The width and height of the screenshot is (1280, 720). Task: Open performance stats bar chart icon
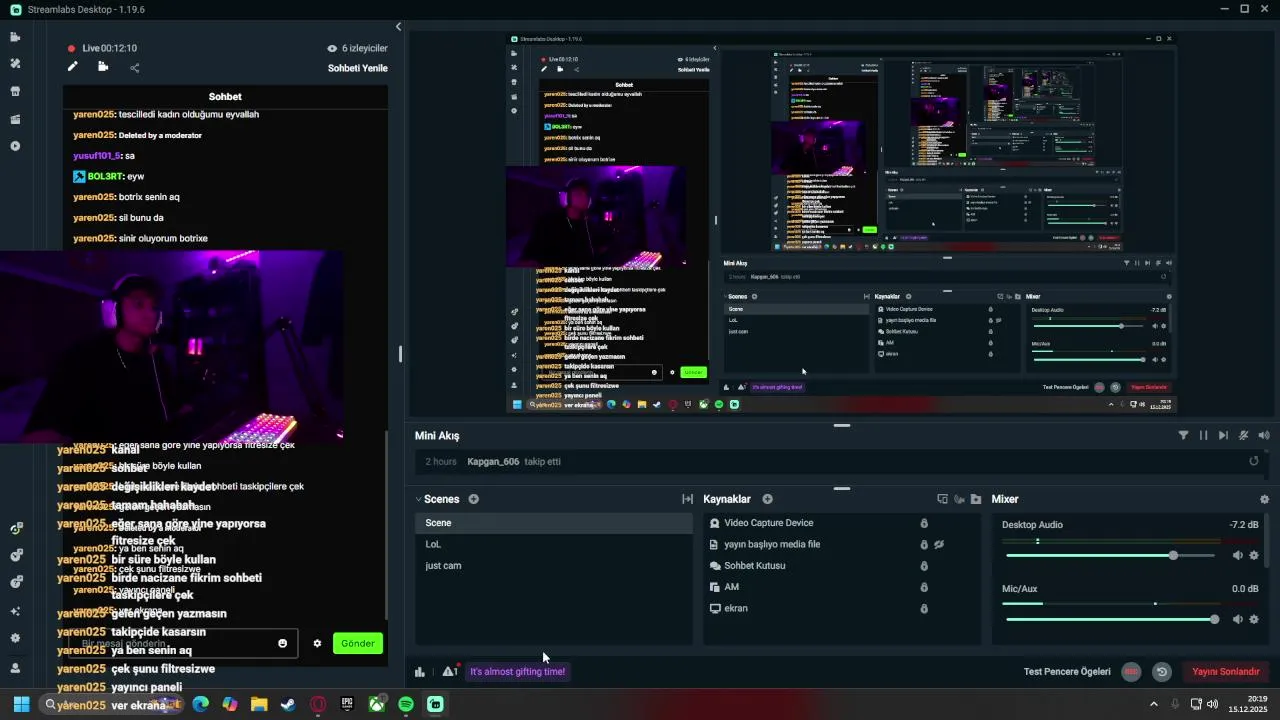(420, 671)
